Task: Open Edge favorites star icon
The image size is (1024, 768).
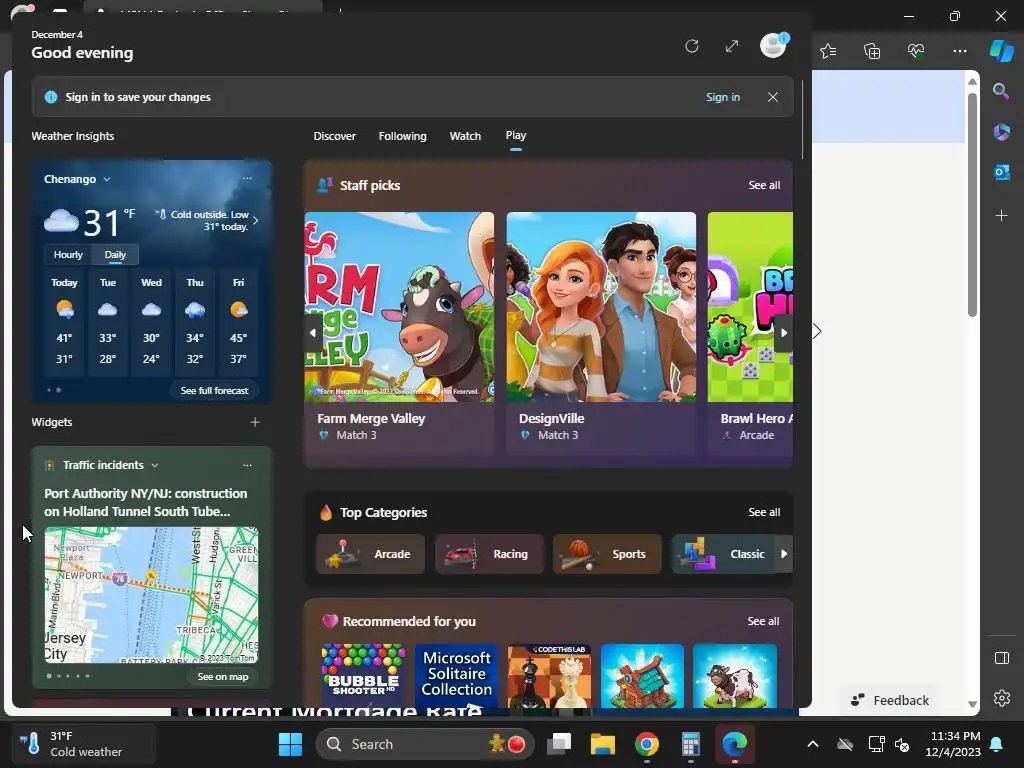Action: click(x=828, y=51)
